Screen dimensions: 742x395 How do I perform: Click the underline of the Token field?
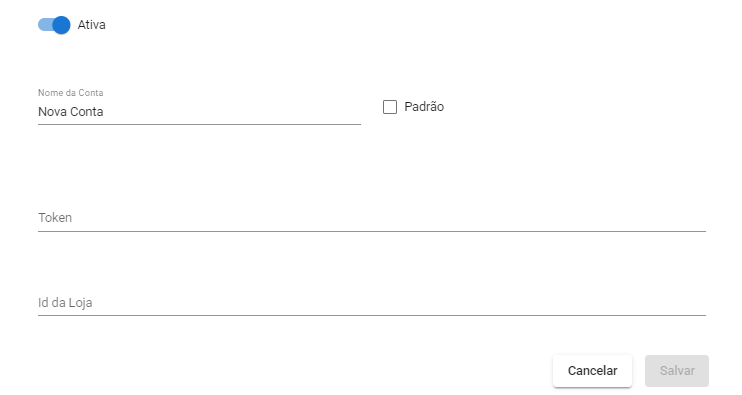click(x=372, y=231)
